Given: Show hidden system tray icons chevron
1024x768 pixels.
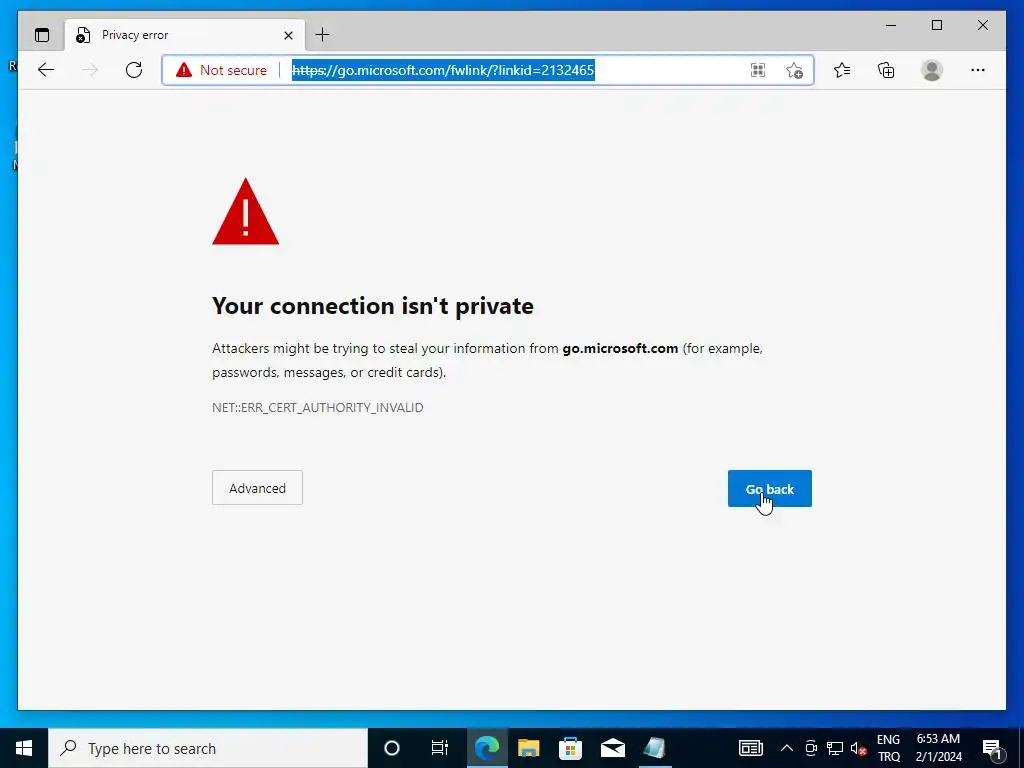Looking at the screenshot, I should (x=787, y=748).
